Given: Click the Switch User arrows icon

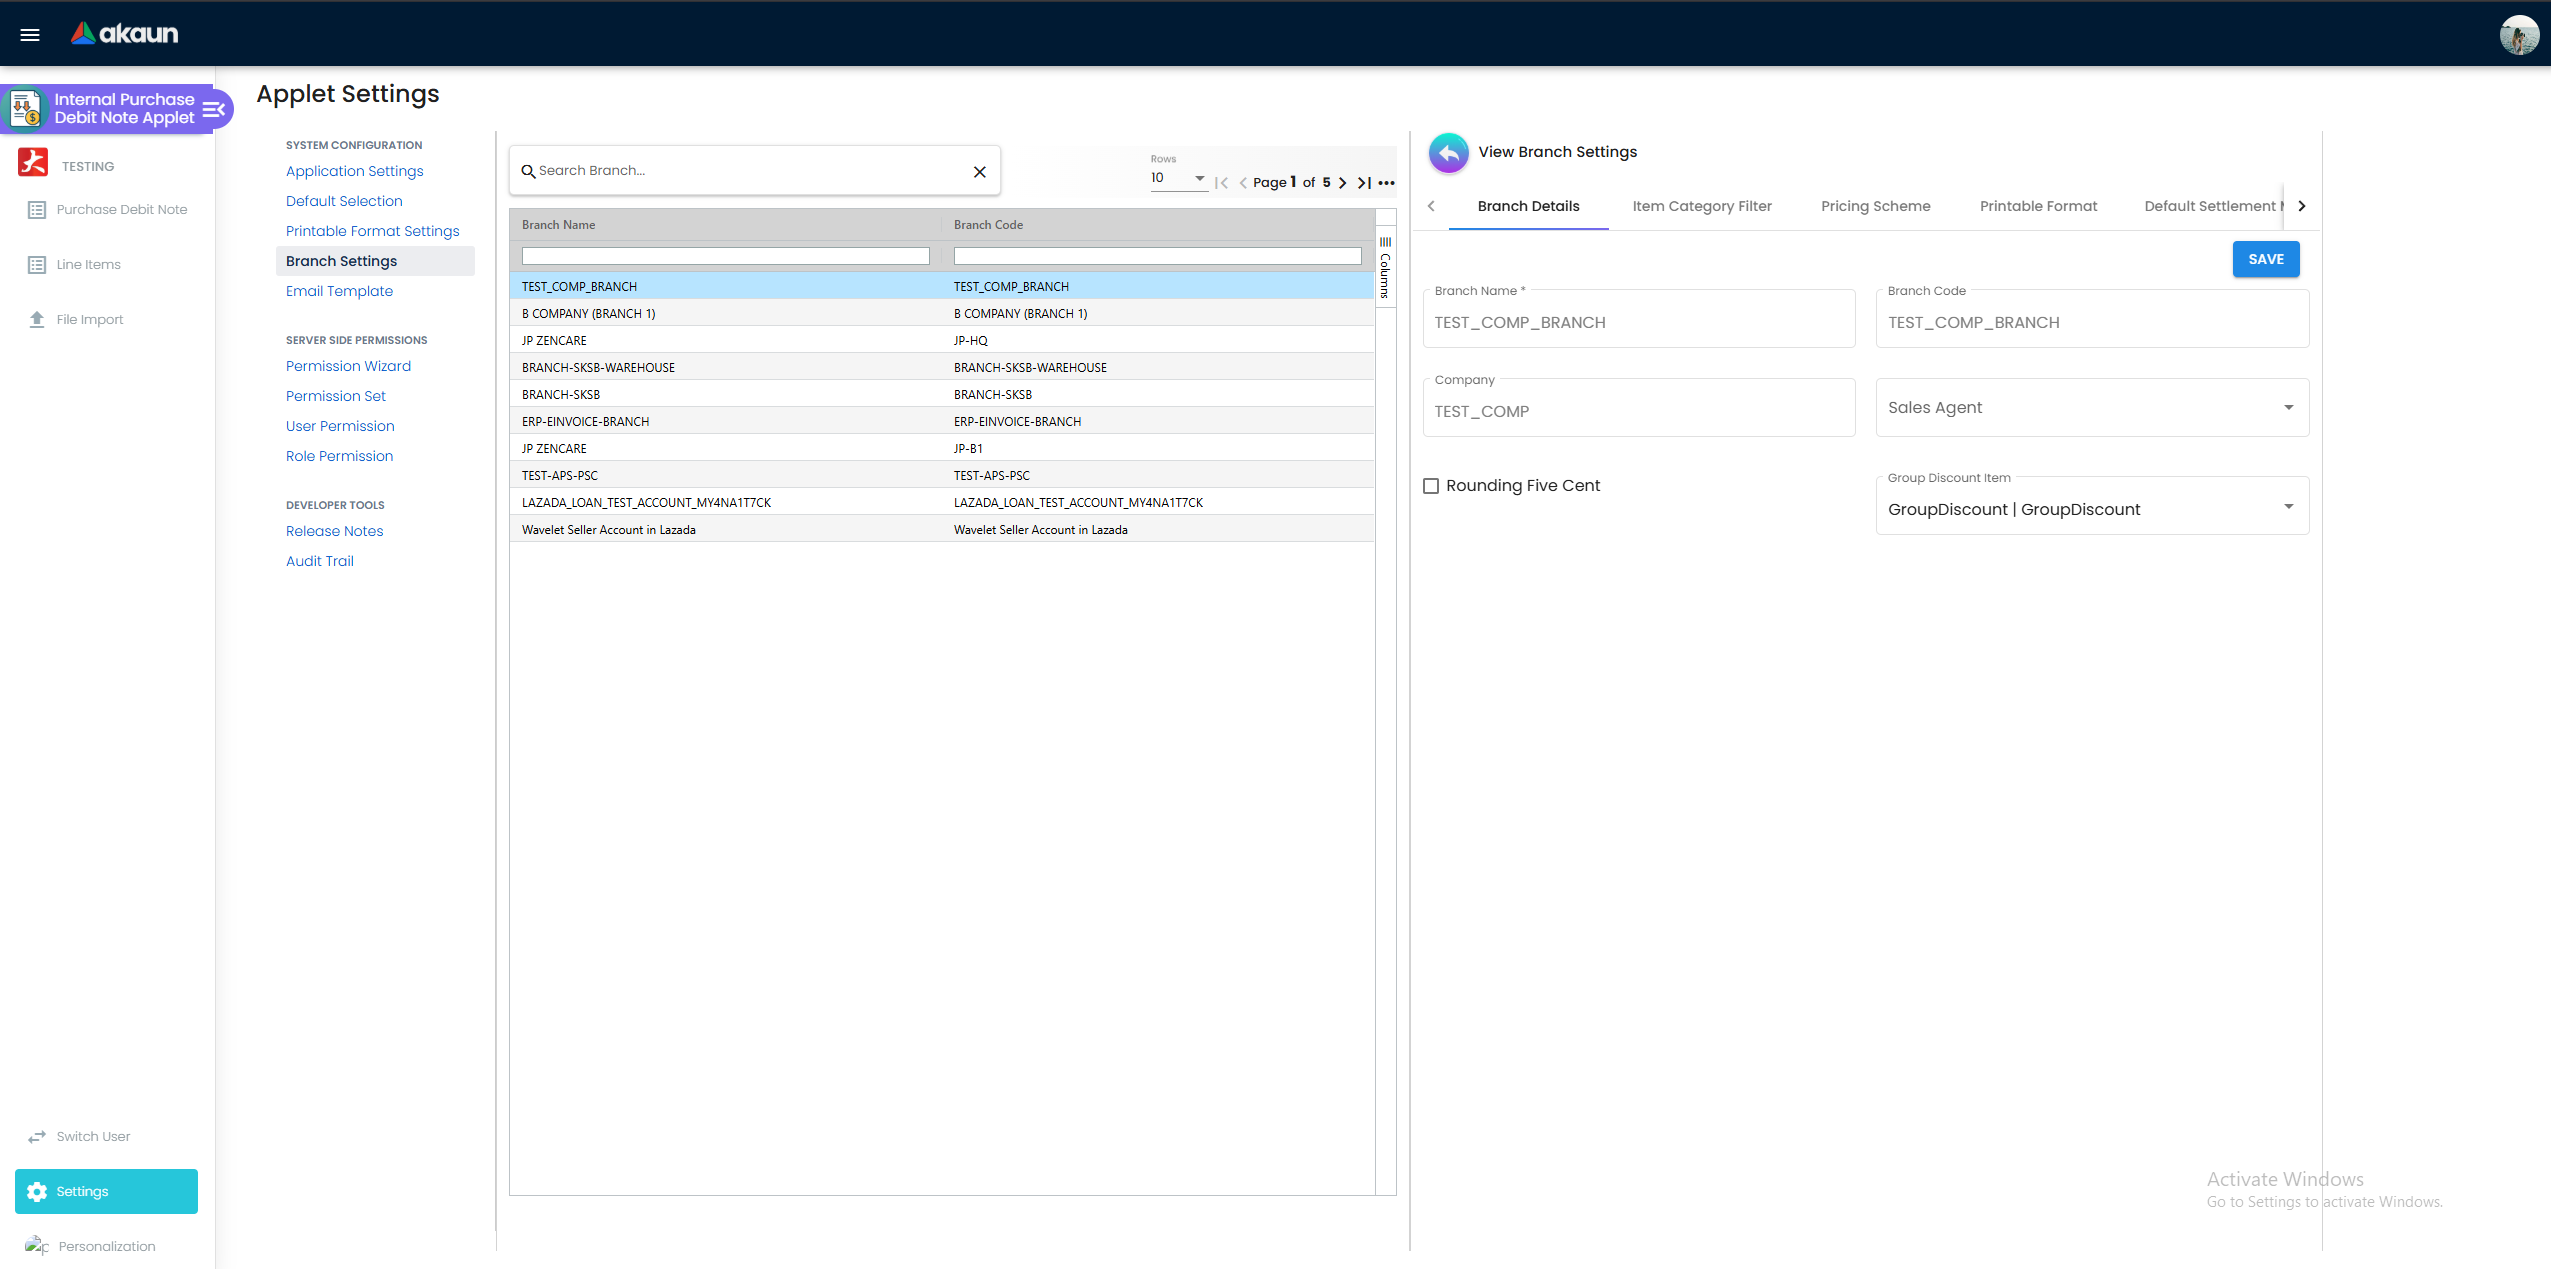Looking at the screenshot, I should [x=37, y=1137].
